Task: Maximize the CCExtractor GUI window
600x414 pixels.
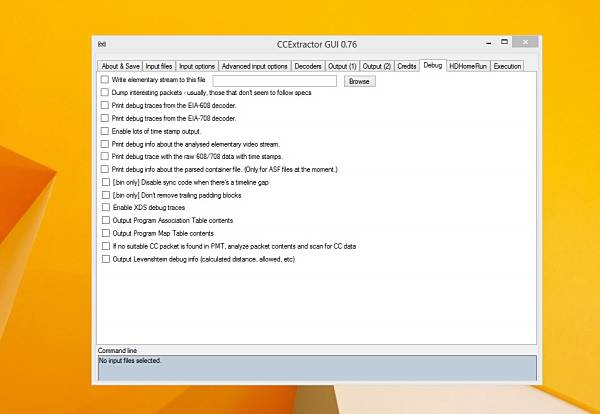Action: (x=504, y=42)
